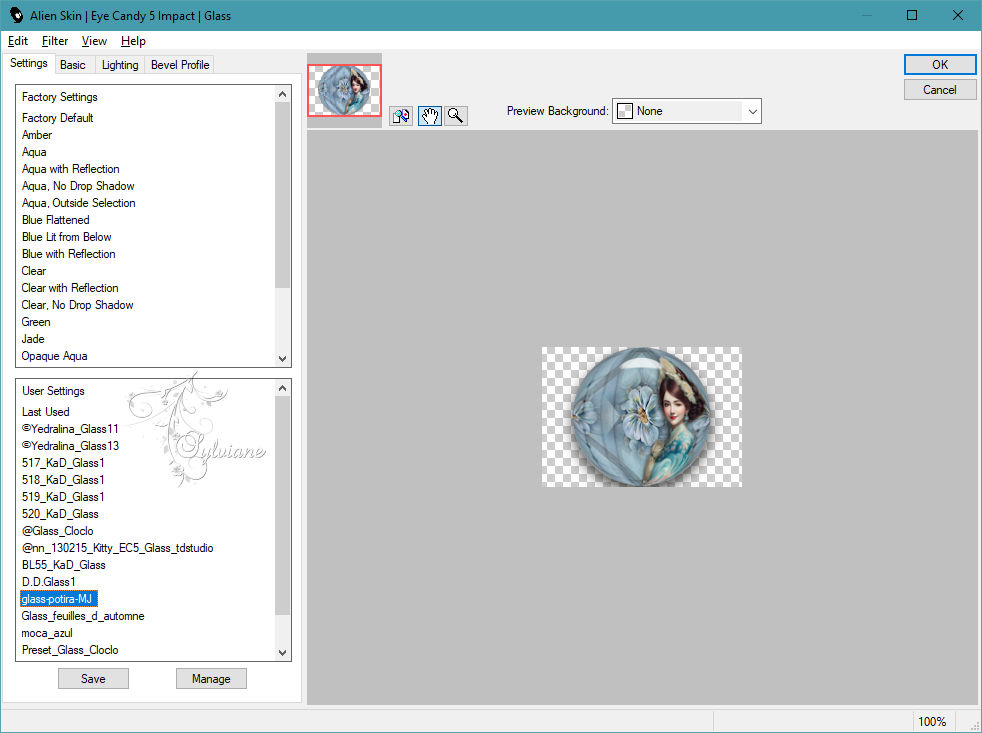
Task: Open the Help menu
Action: pos(133,41)
